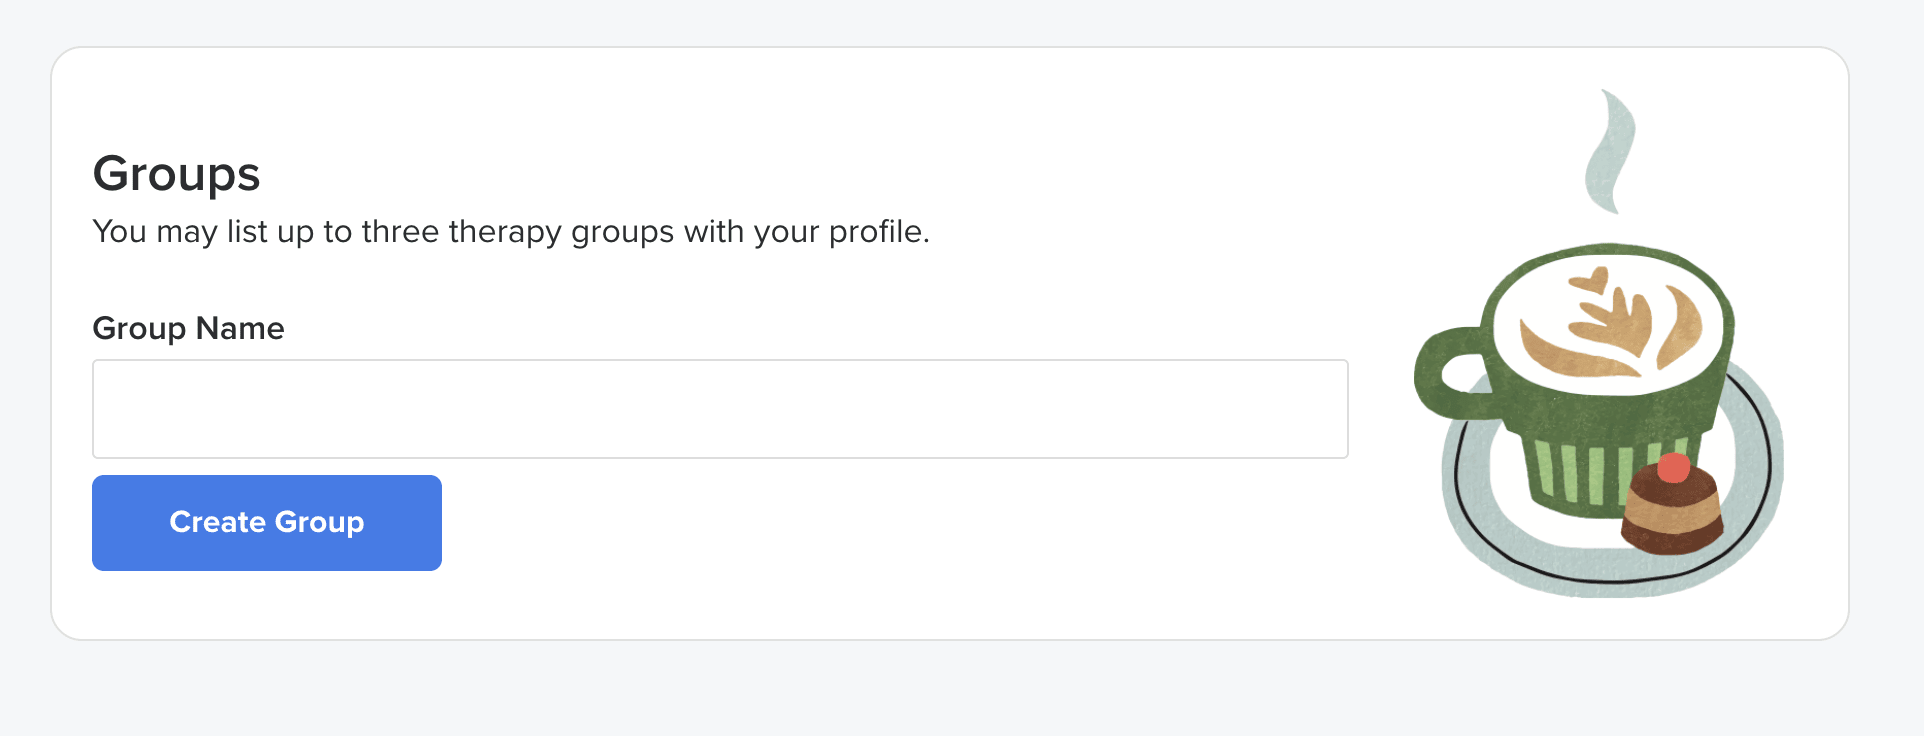Click the word "Create" on the blue button
This screenshot has width=1924, height=736.
(x=217, y=522)
